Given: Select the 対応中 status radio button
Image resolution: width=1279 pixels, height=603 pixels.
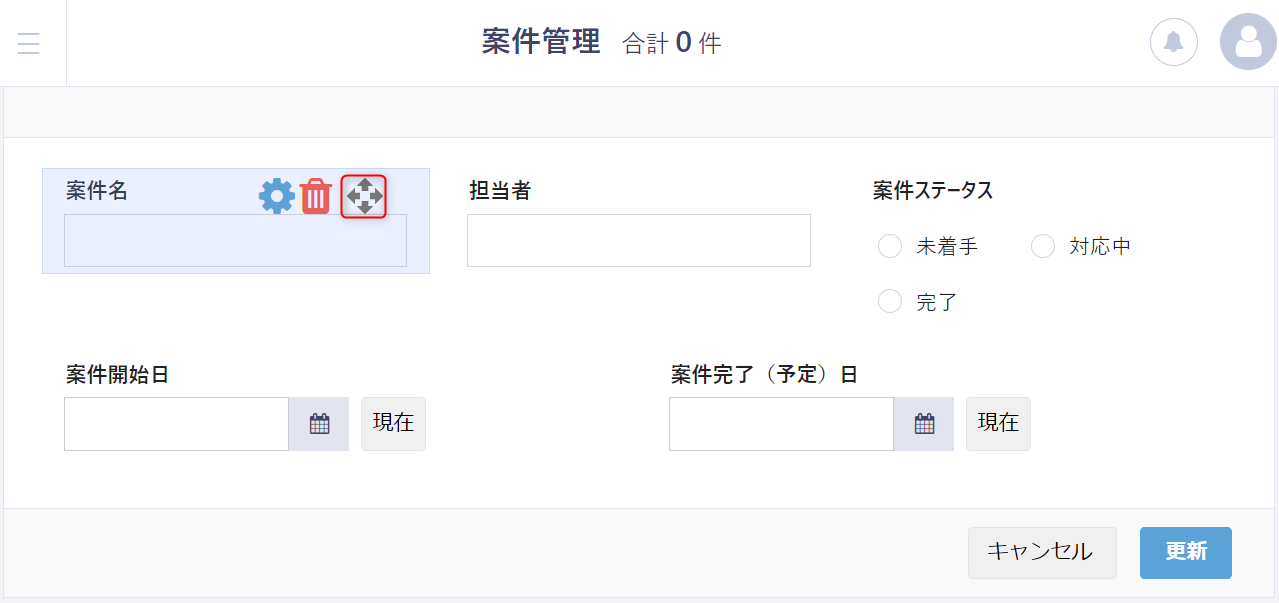Looking at the screenshot, I should (1043, 246).
